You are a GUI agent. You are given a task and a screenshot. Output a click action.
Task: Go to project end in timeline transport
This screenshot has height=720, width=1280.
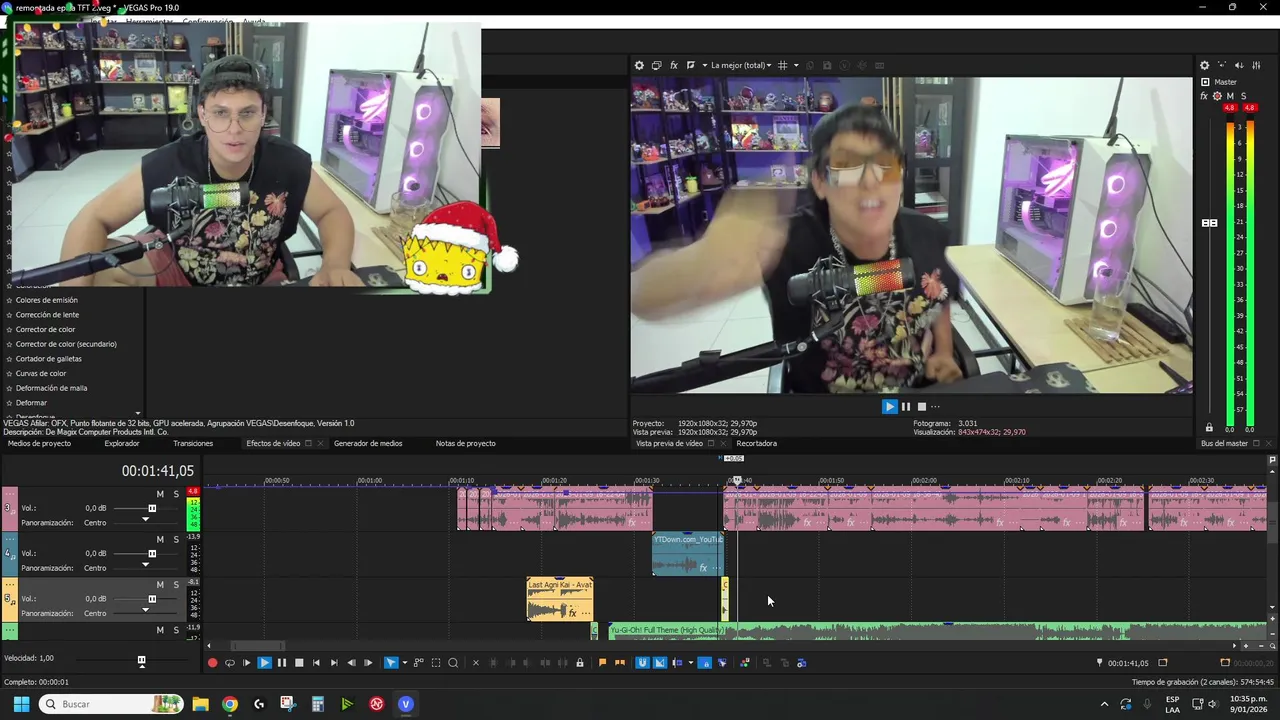coord(334,662)
